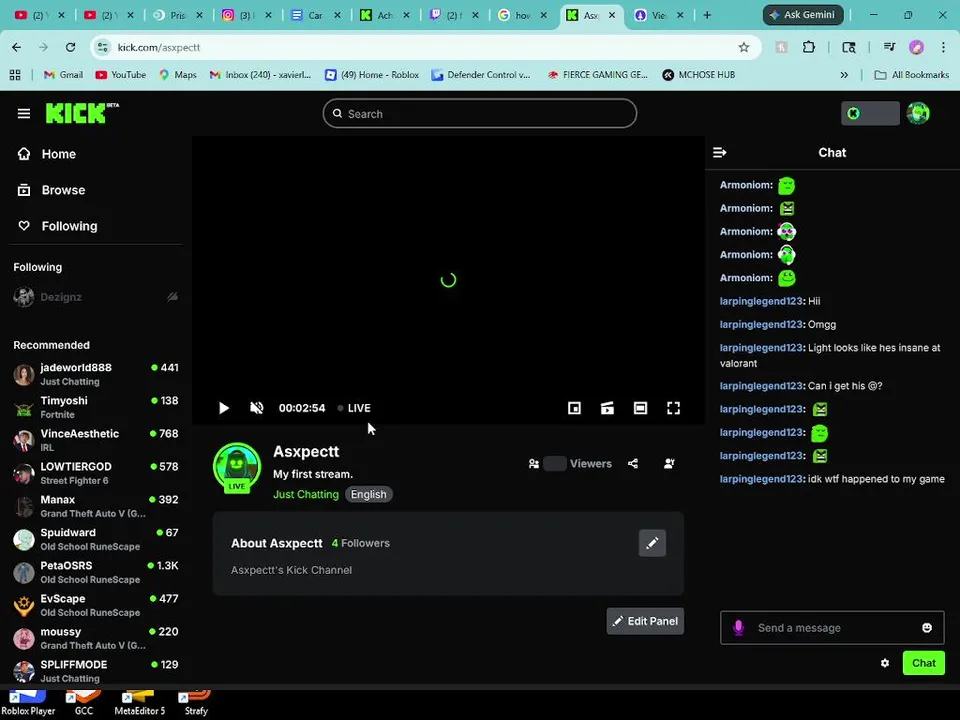Image resolution: width=960 pixels, height=720 pixels.
Task: Open the YouTube bookmark
Action: click(121, 75)
